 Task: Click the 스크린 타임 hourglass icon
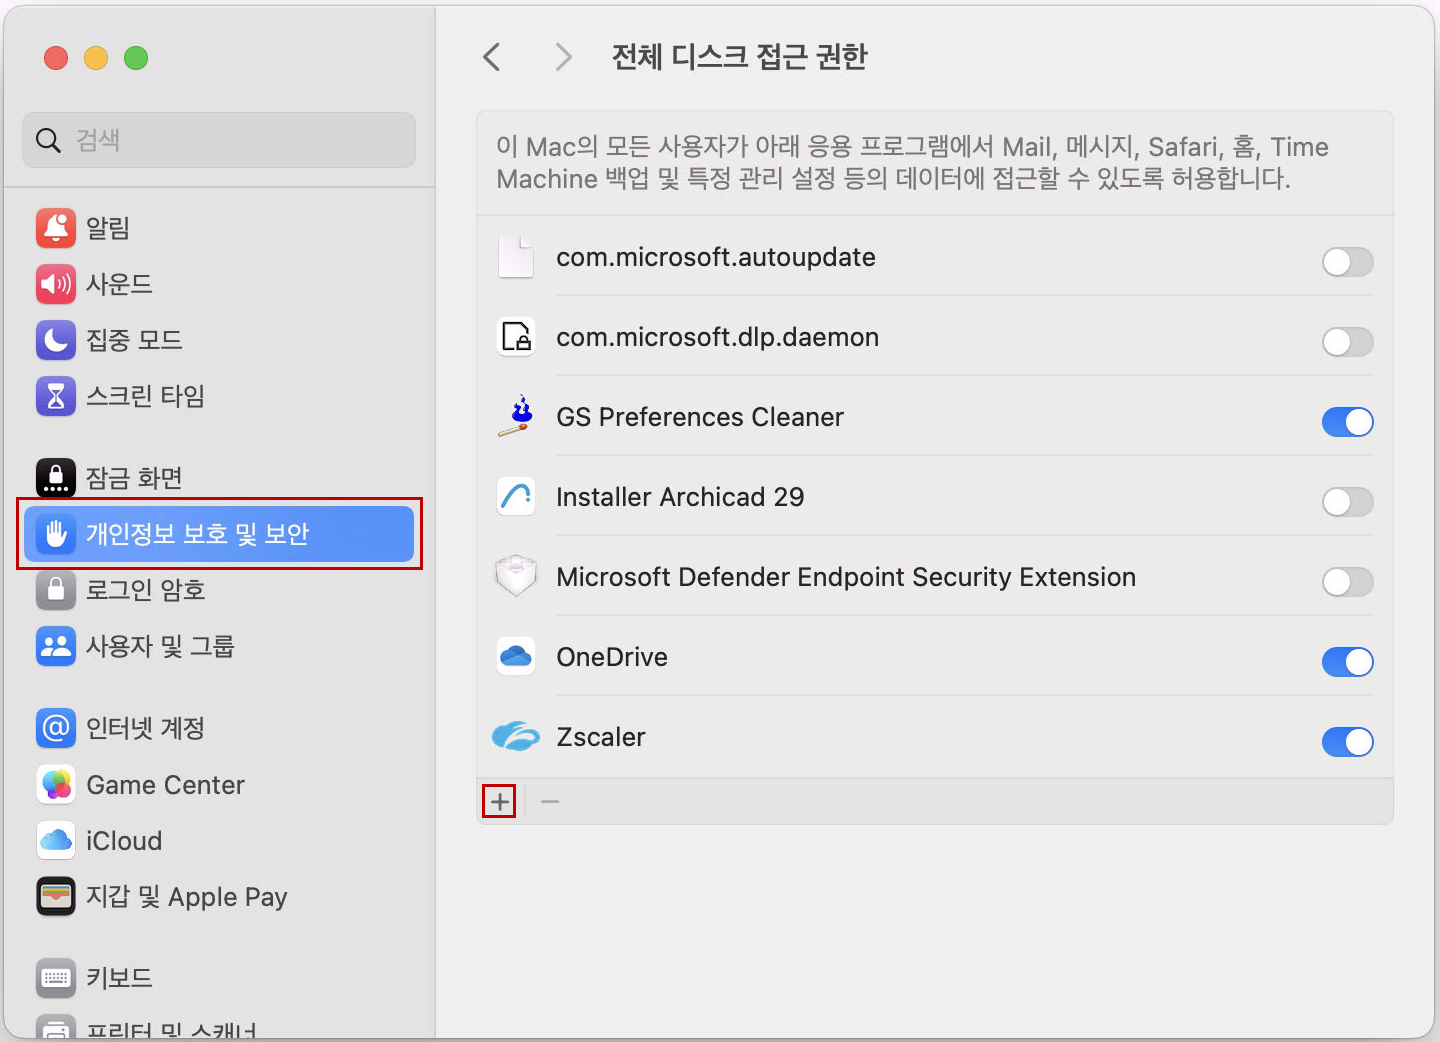[56, 396]
